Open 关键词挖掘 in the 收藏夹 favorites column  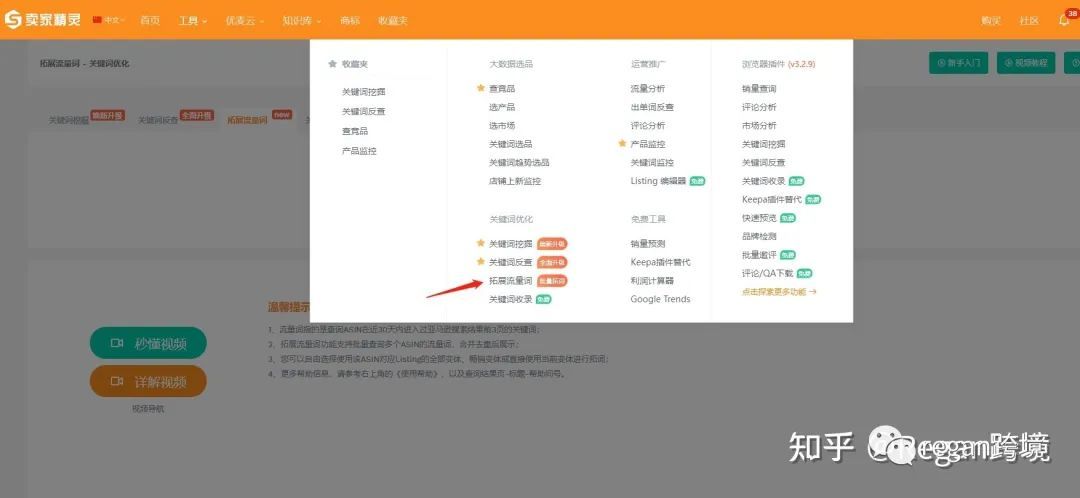[364, 92]
